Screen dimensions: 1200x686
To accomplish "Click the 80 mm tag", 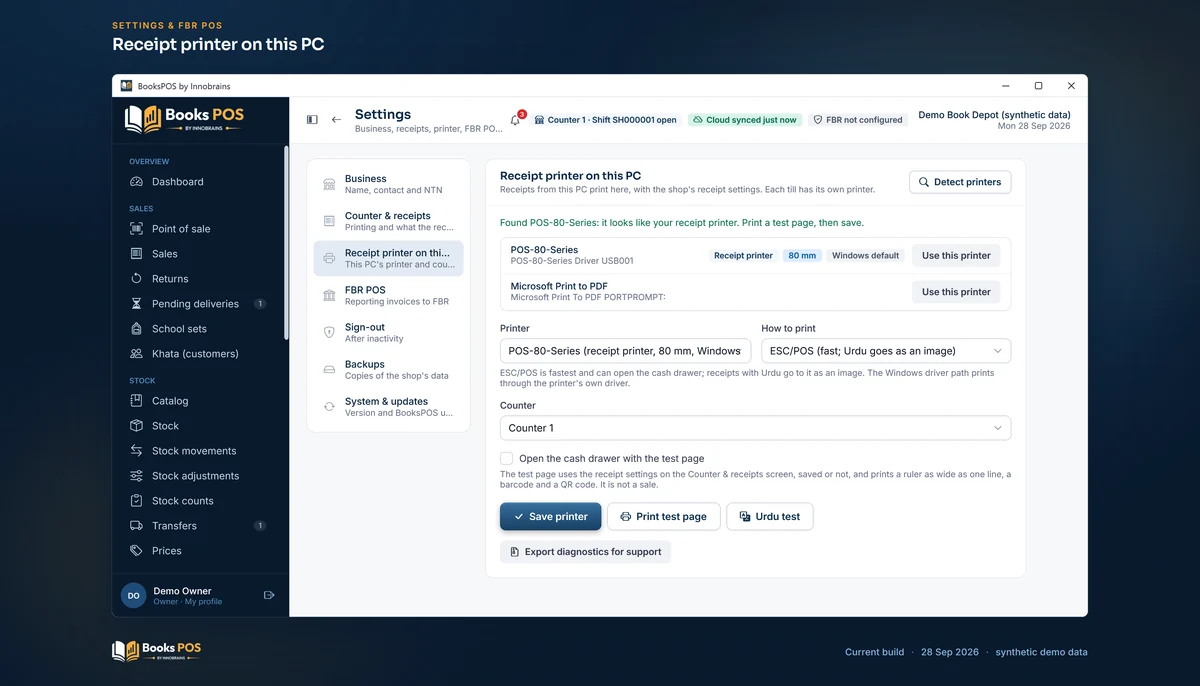I will (802, 255).
